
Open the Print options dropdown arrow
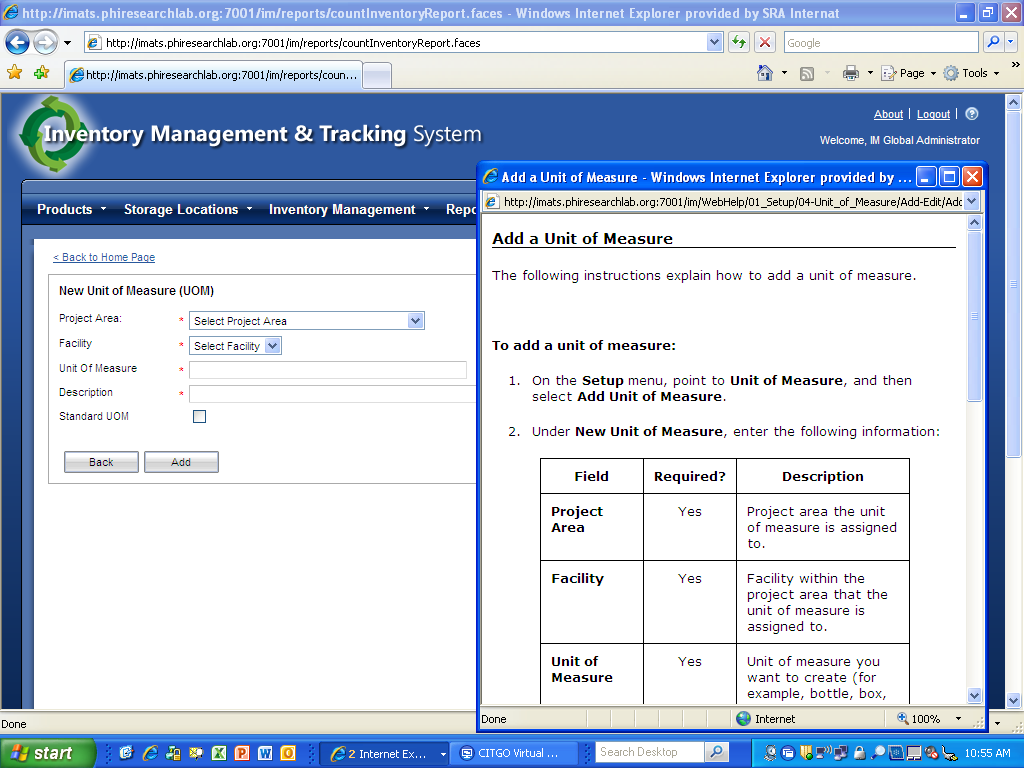(870, 73)
